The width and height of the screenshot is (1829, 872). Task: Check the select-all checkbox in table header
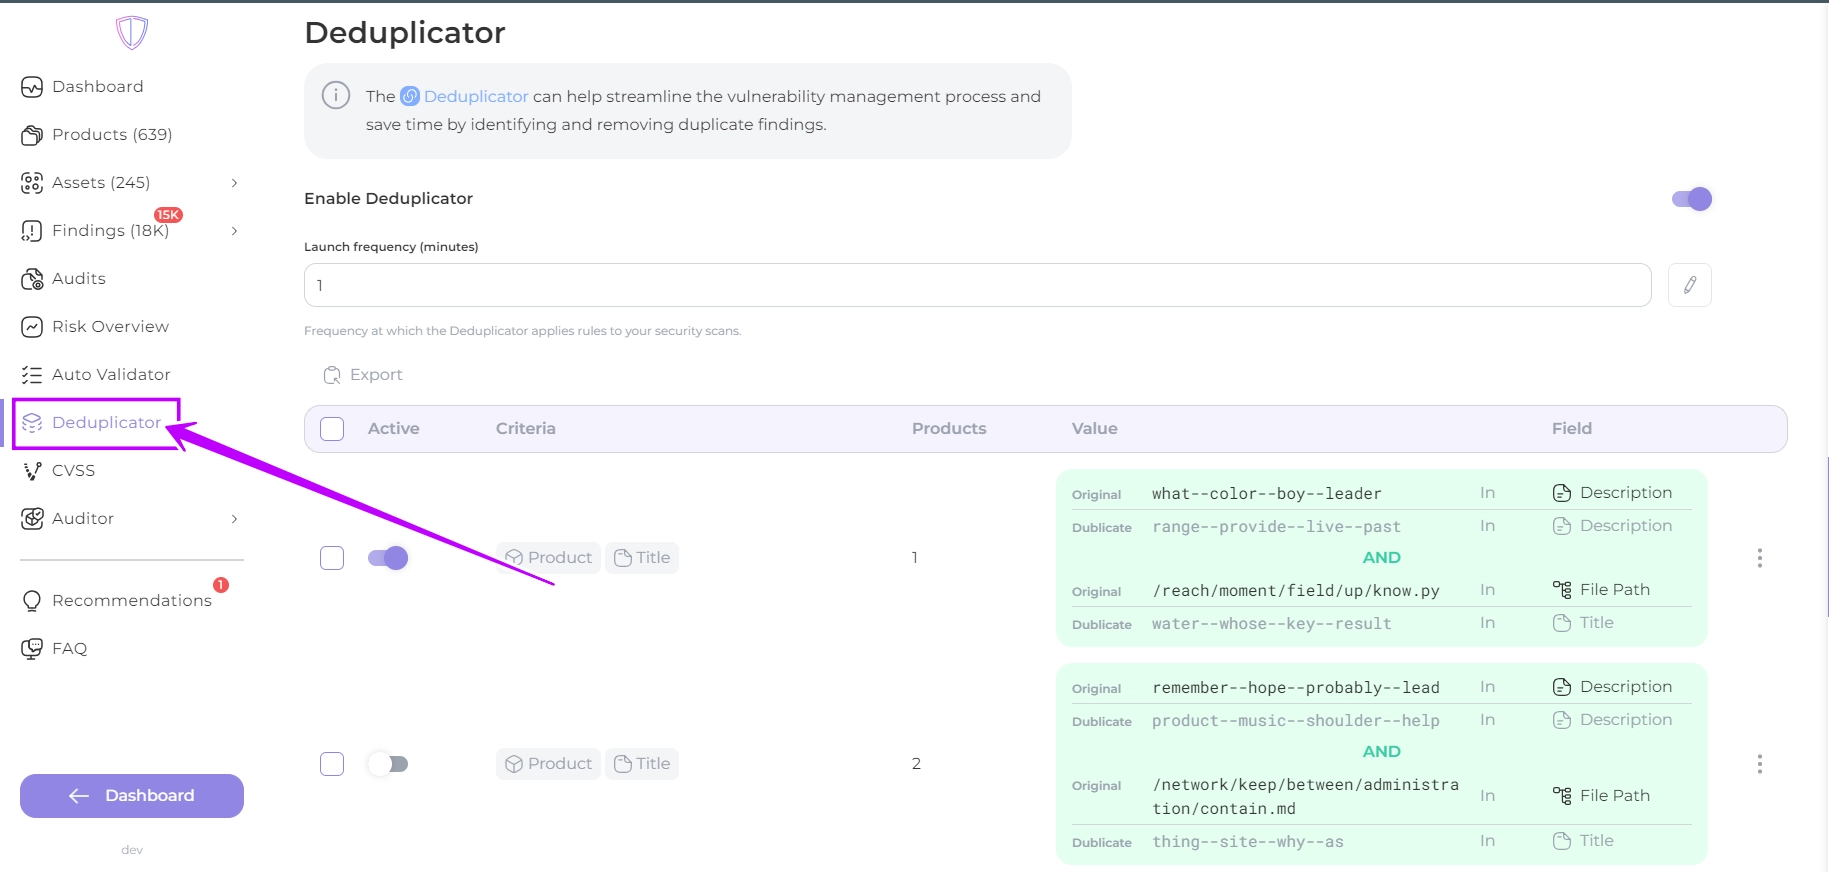(332, 429)
